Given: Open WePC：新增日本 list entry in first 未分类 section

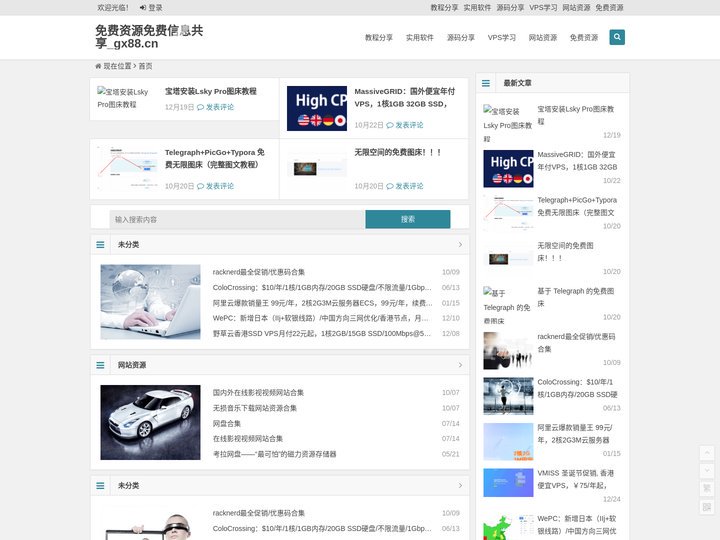Looking at the screenshot, I should [321, 318].
